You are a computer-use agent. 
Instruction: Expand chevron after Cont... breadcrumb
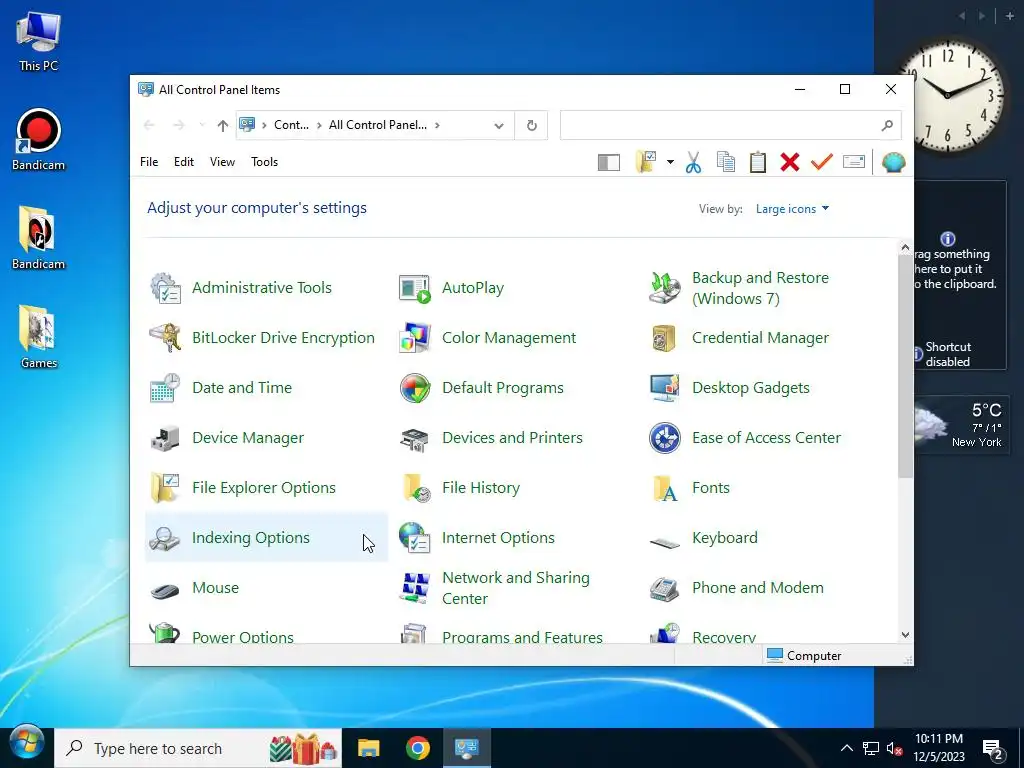[319, 125]
